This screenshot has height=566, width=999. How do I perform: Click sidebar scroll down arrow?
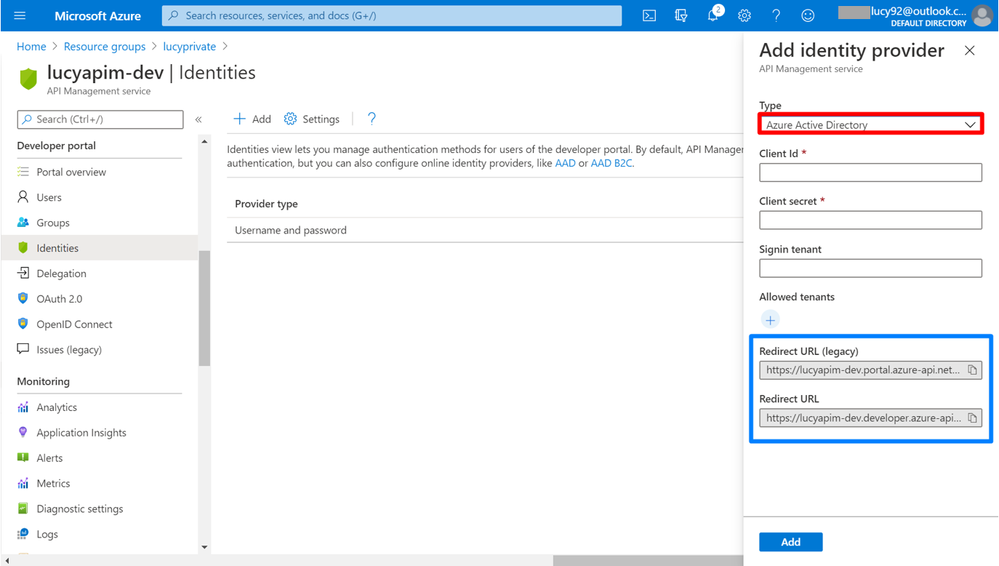[205, 547]
